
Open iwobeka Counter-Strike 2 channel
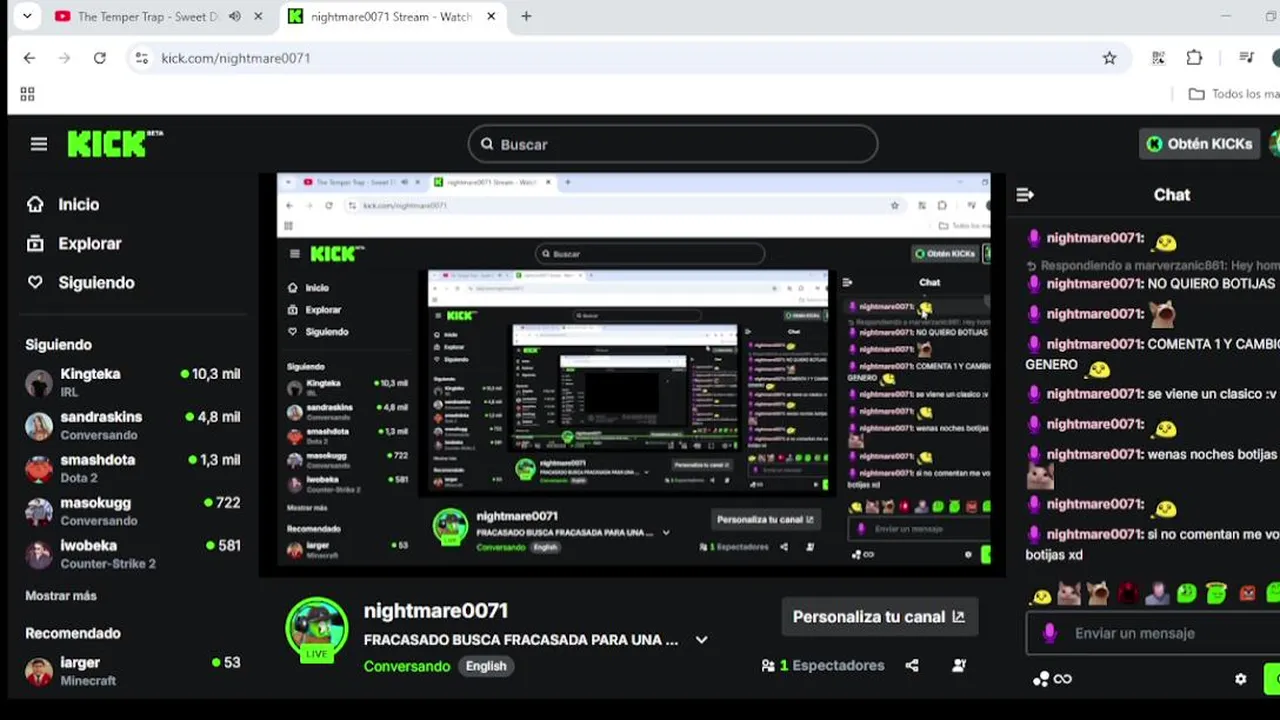133,554
